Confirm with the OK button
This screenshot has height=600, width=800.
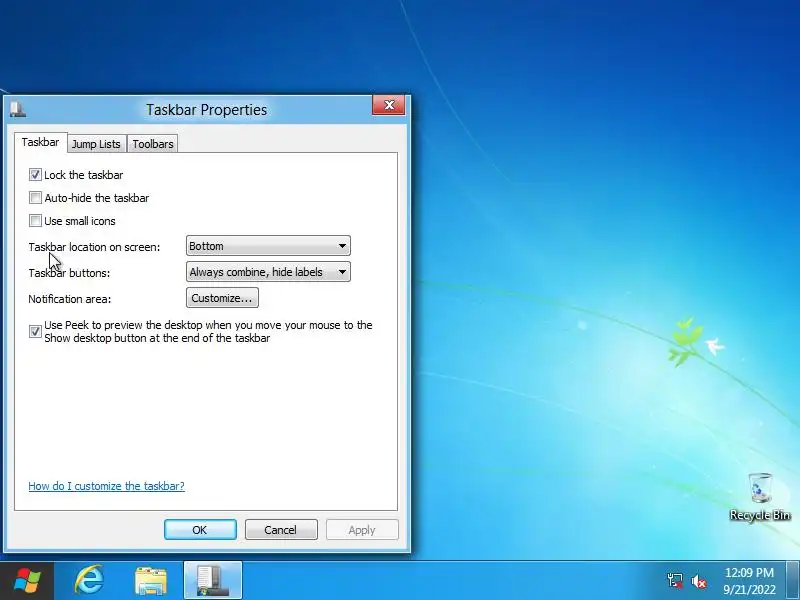coord(200,530)
